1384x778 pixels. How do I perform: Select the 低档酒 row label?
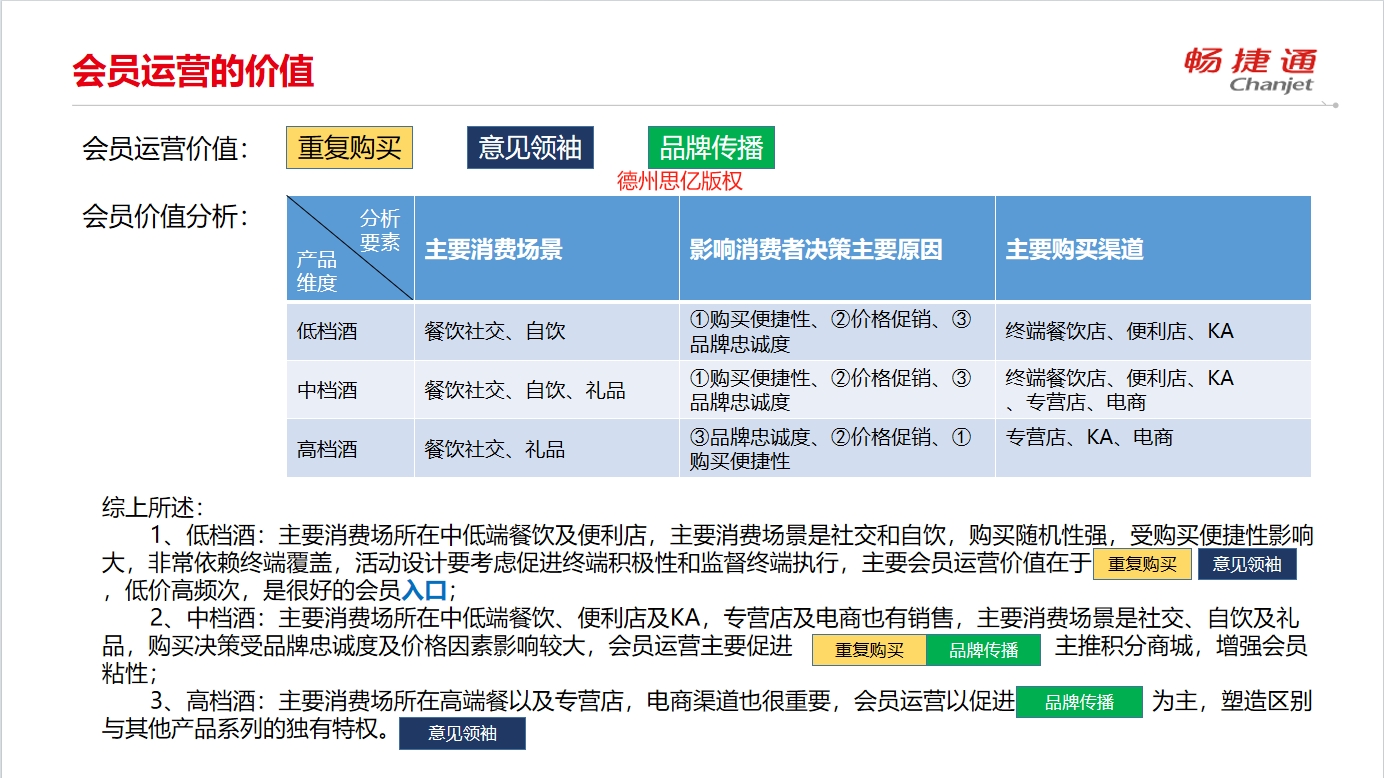[x=327, y=331]
